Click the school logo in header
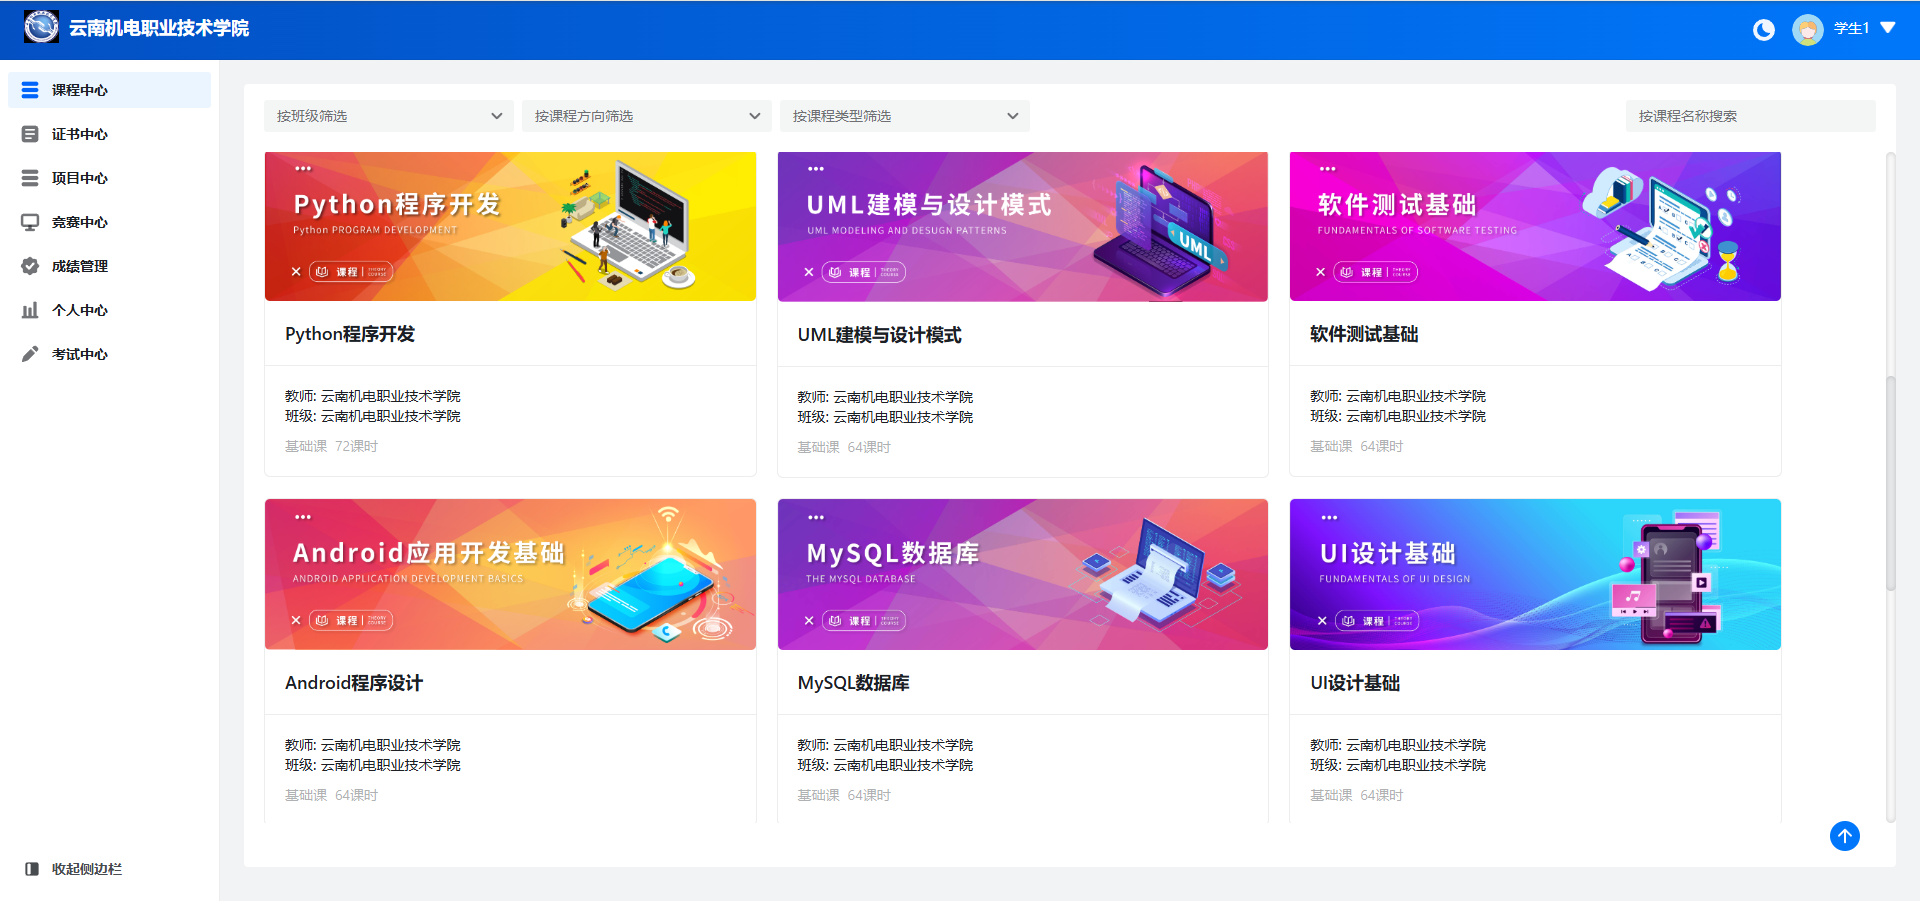The height and width of the screenshot is (901, 1920). coord(41,27)
